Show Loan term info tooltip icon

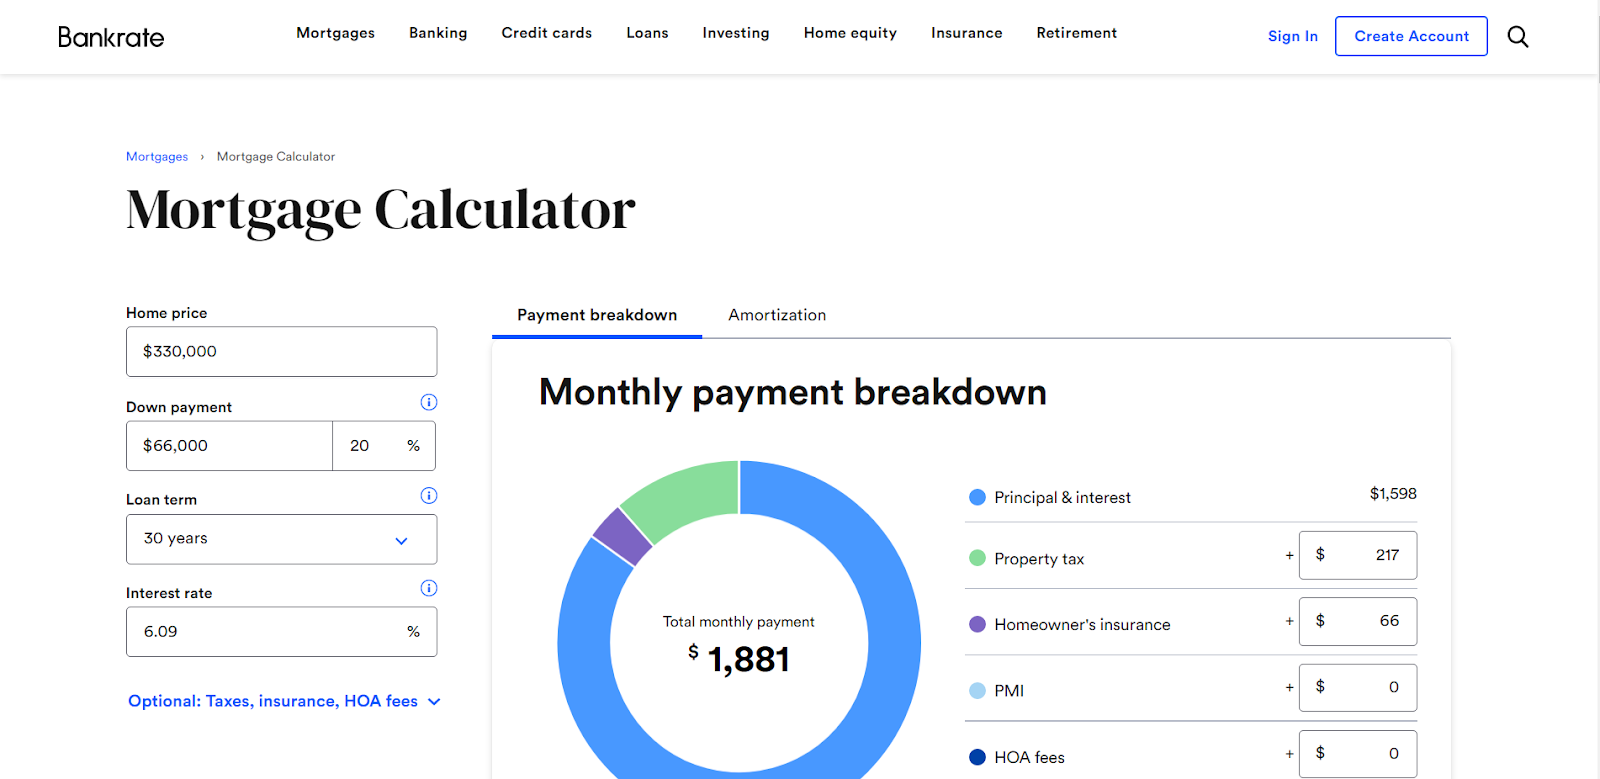pyautogui.click(x=429, y=495)
